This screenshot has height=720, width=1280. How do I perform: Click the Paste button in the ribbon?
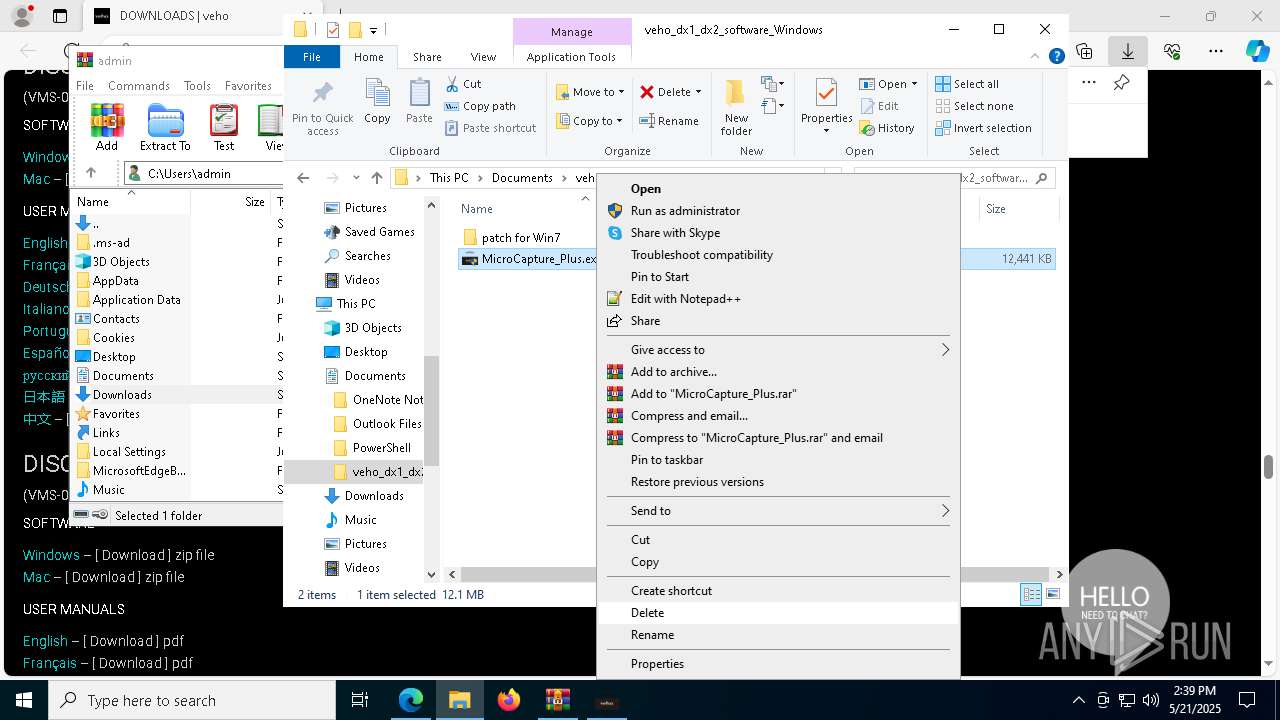[x=419, y=103]
